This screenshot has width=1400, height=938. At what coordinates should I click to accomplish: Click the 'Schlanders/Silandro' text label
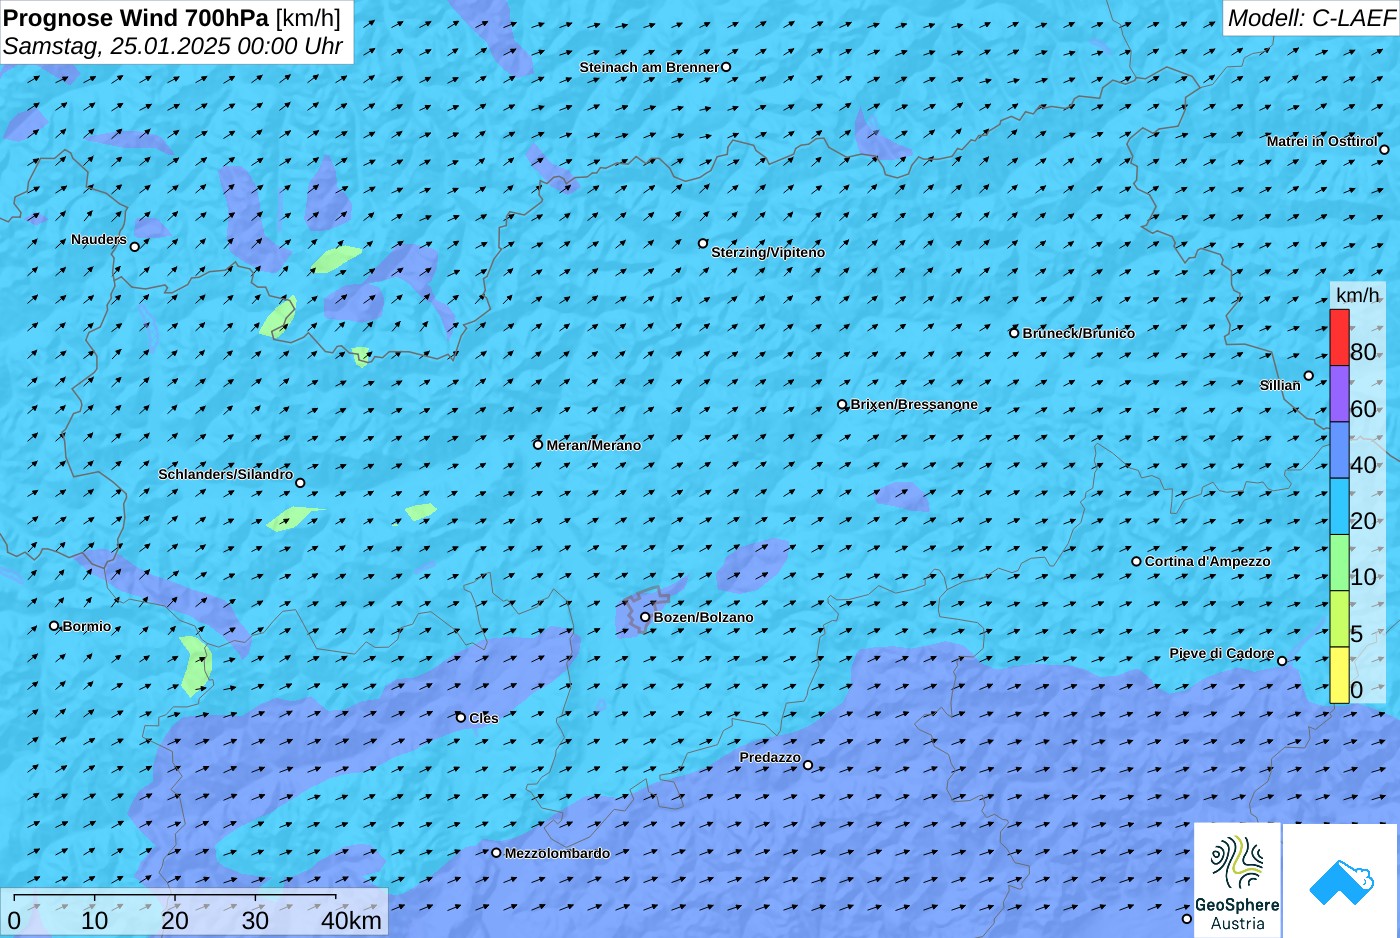coord(226,474)
